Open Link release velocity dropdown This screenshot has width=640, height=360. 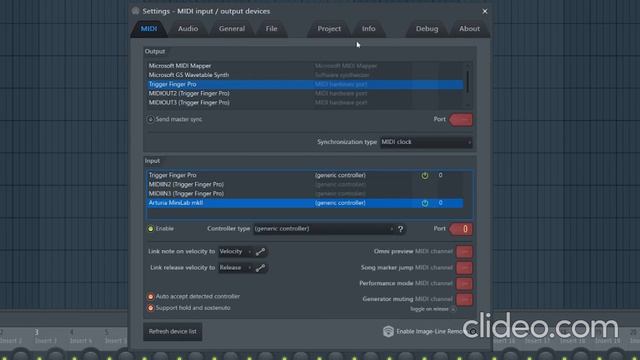tap(235, 268)
